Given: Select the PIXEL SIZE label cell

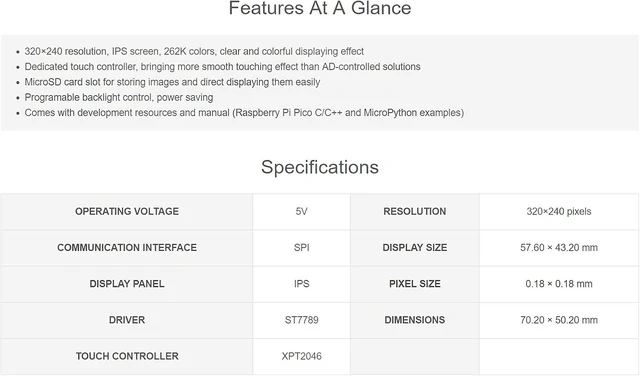Looking at the screenshot, I should click(415, 284).
